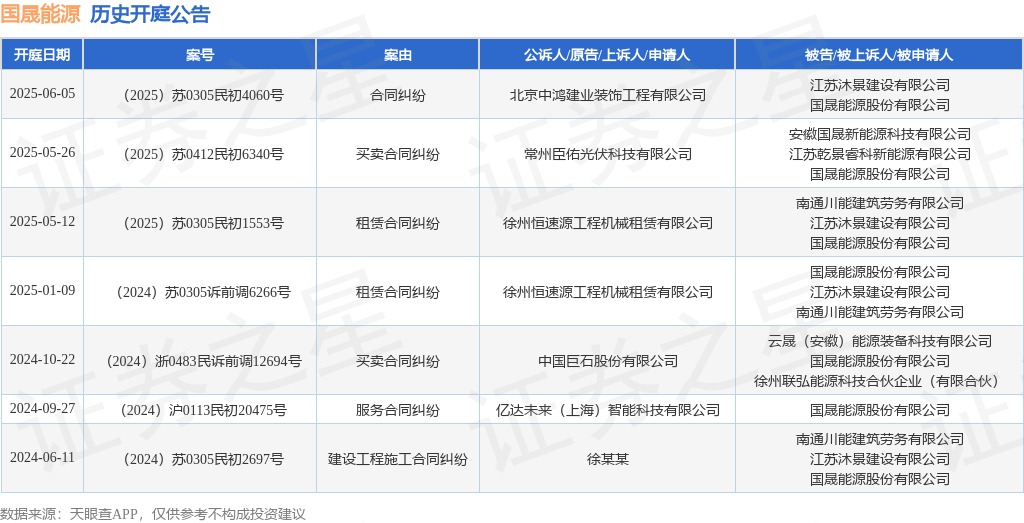Viewport: 1024px width, 523px height.
Task: Click 国晟能源股份有限公司 in the 2025-06-05 row
Action: [880, 105]
